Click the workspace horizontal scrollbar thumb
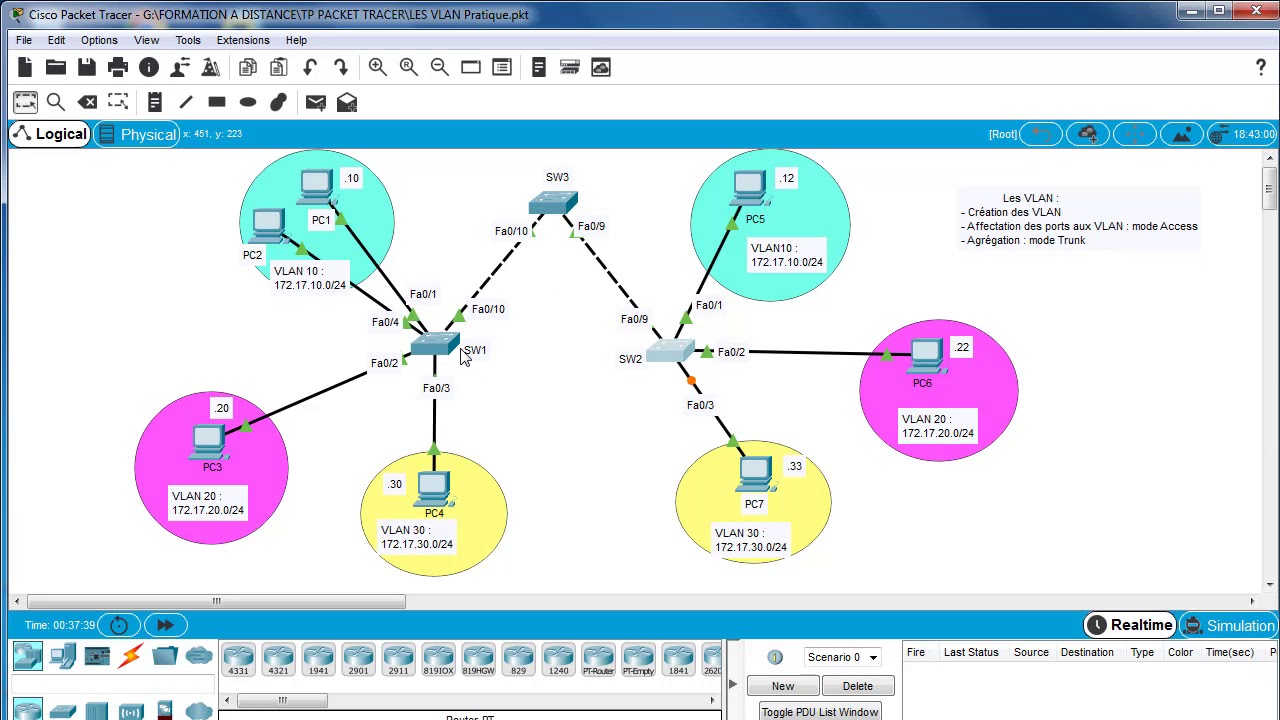The height and width of the screenshot is (720, 1280). 216,601
